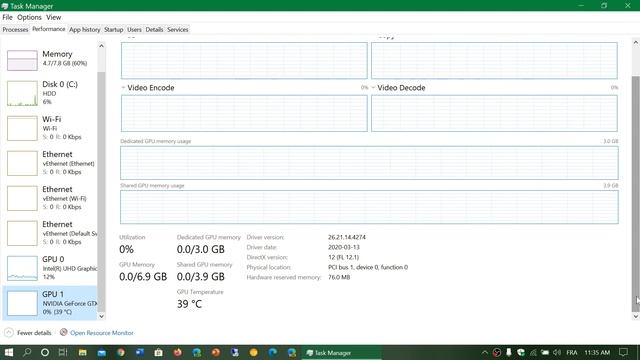The height and width of the screenshot is (360, 640).
Task: Open File Explorer from taskbar
Action: click(82, 352)
